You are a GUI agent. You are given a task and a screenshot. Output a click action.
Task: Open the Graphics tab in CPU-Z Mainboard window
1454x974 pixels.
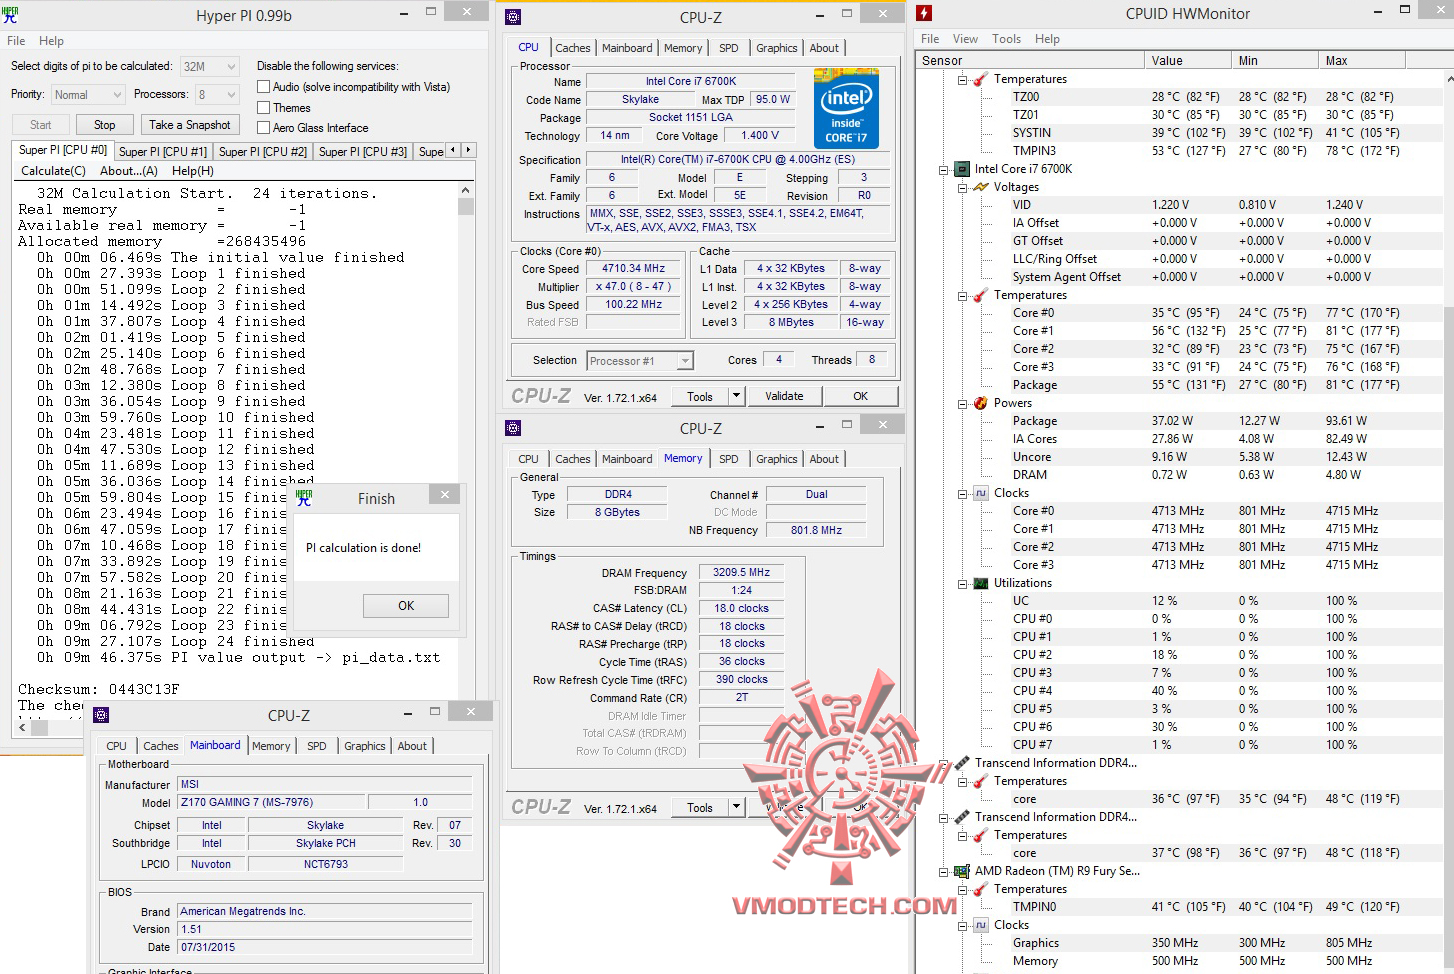365,746
